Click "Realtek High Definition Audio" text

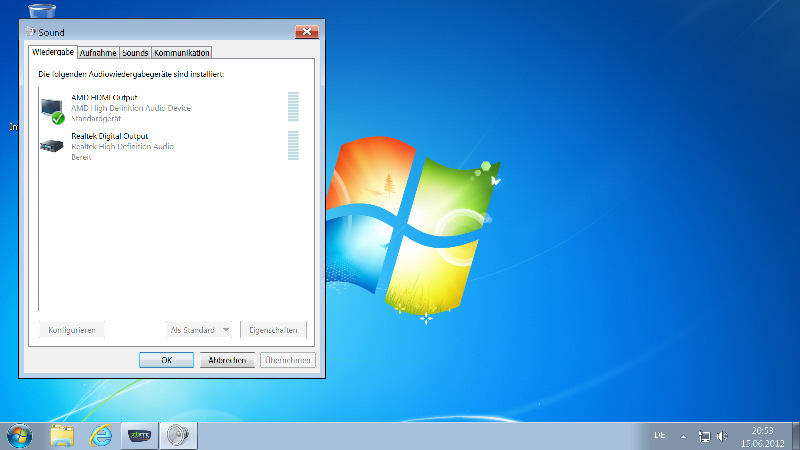(122, 146)
